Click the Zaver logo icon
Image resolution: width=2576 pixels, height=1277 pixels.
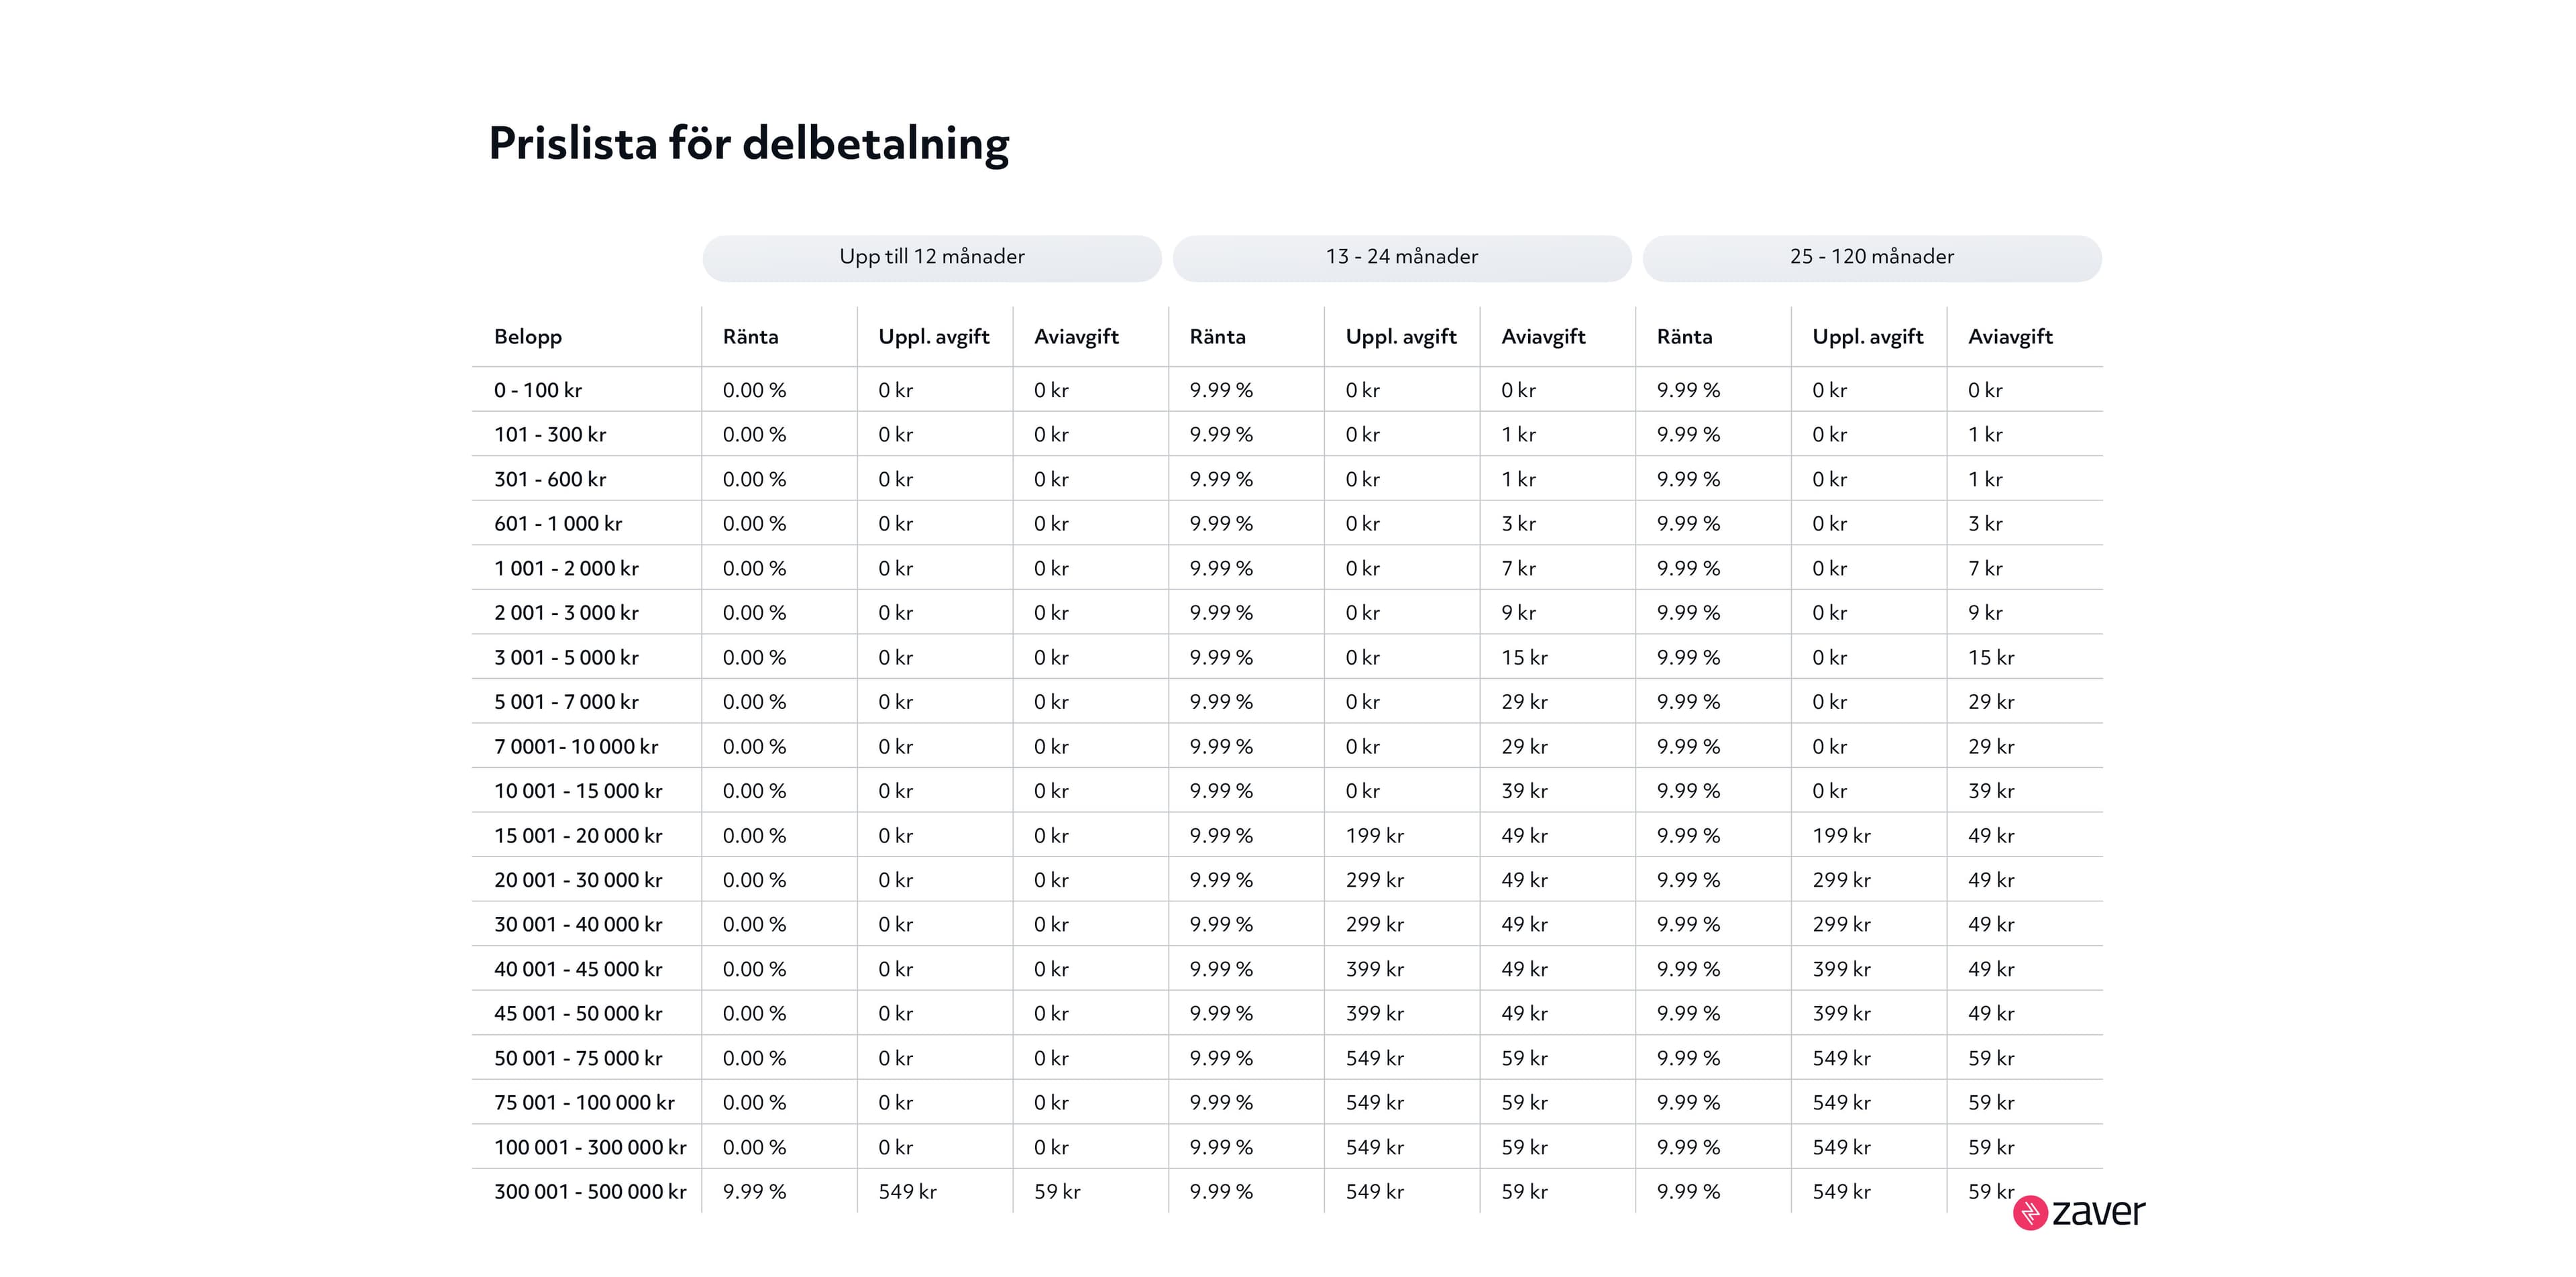point(2030,1213)
